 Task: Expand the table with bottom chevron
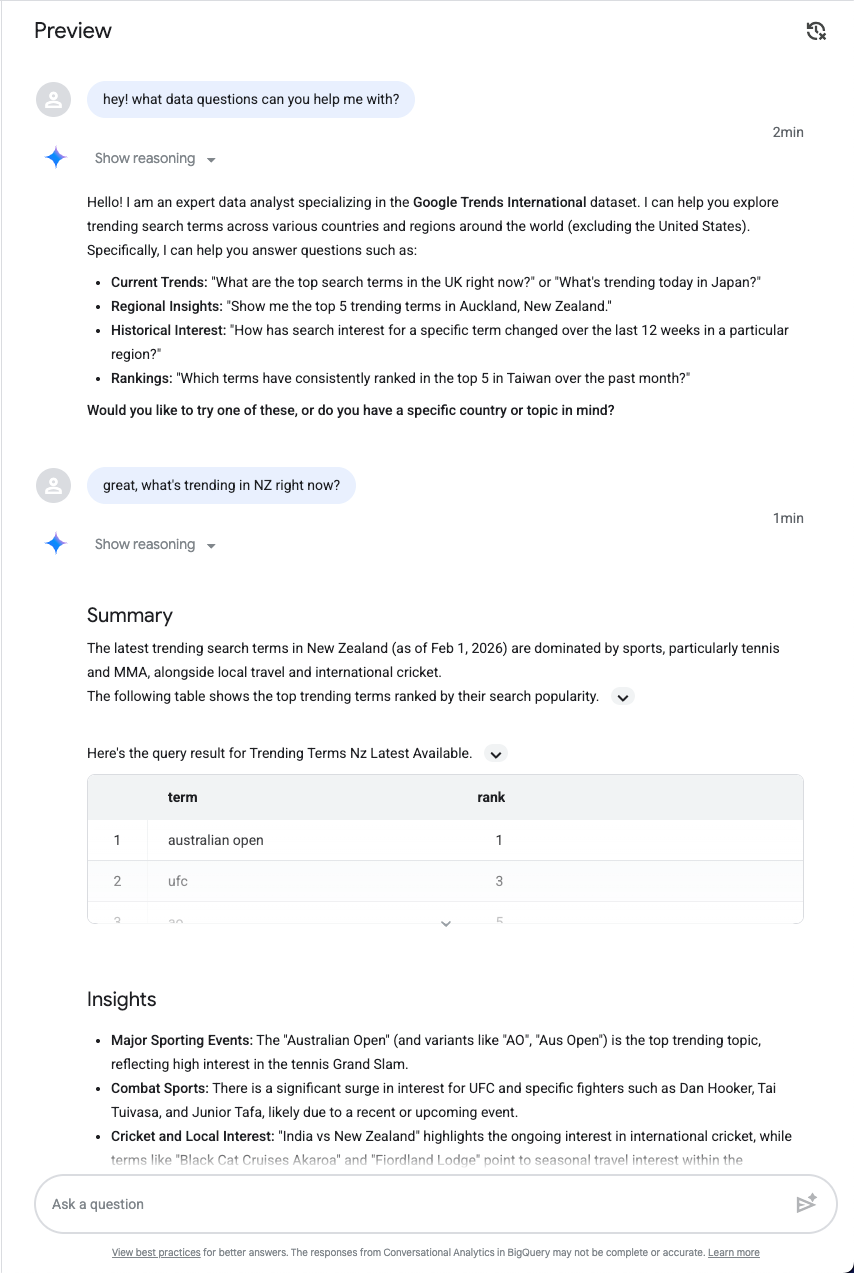pos(446,924)
